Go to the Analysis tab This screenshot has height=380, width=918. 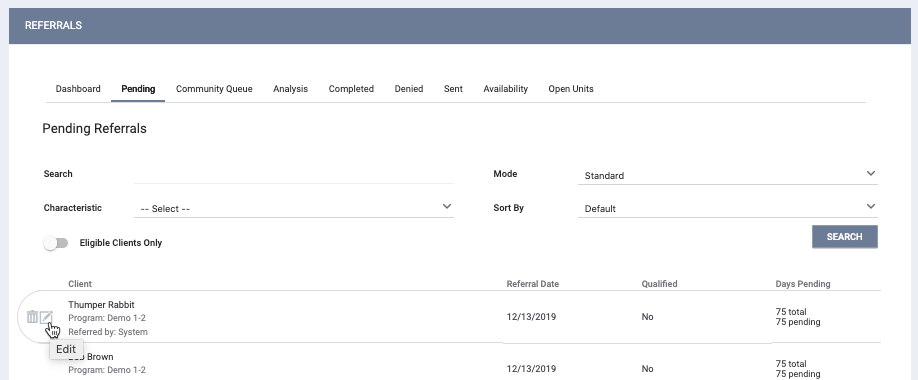(290, 89)
